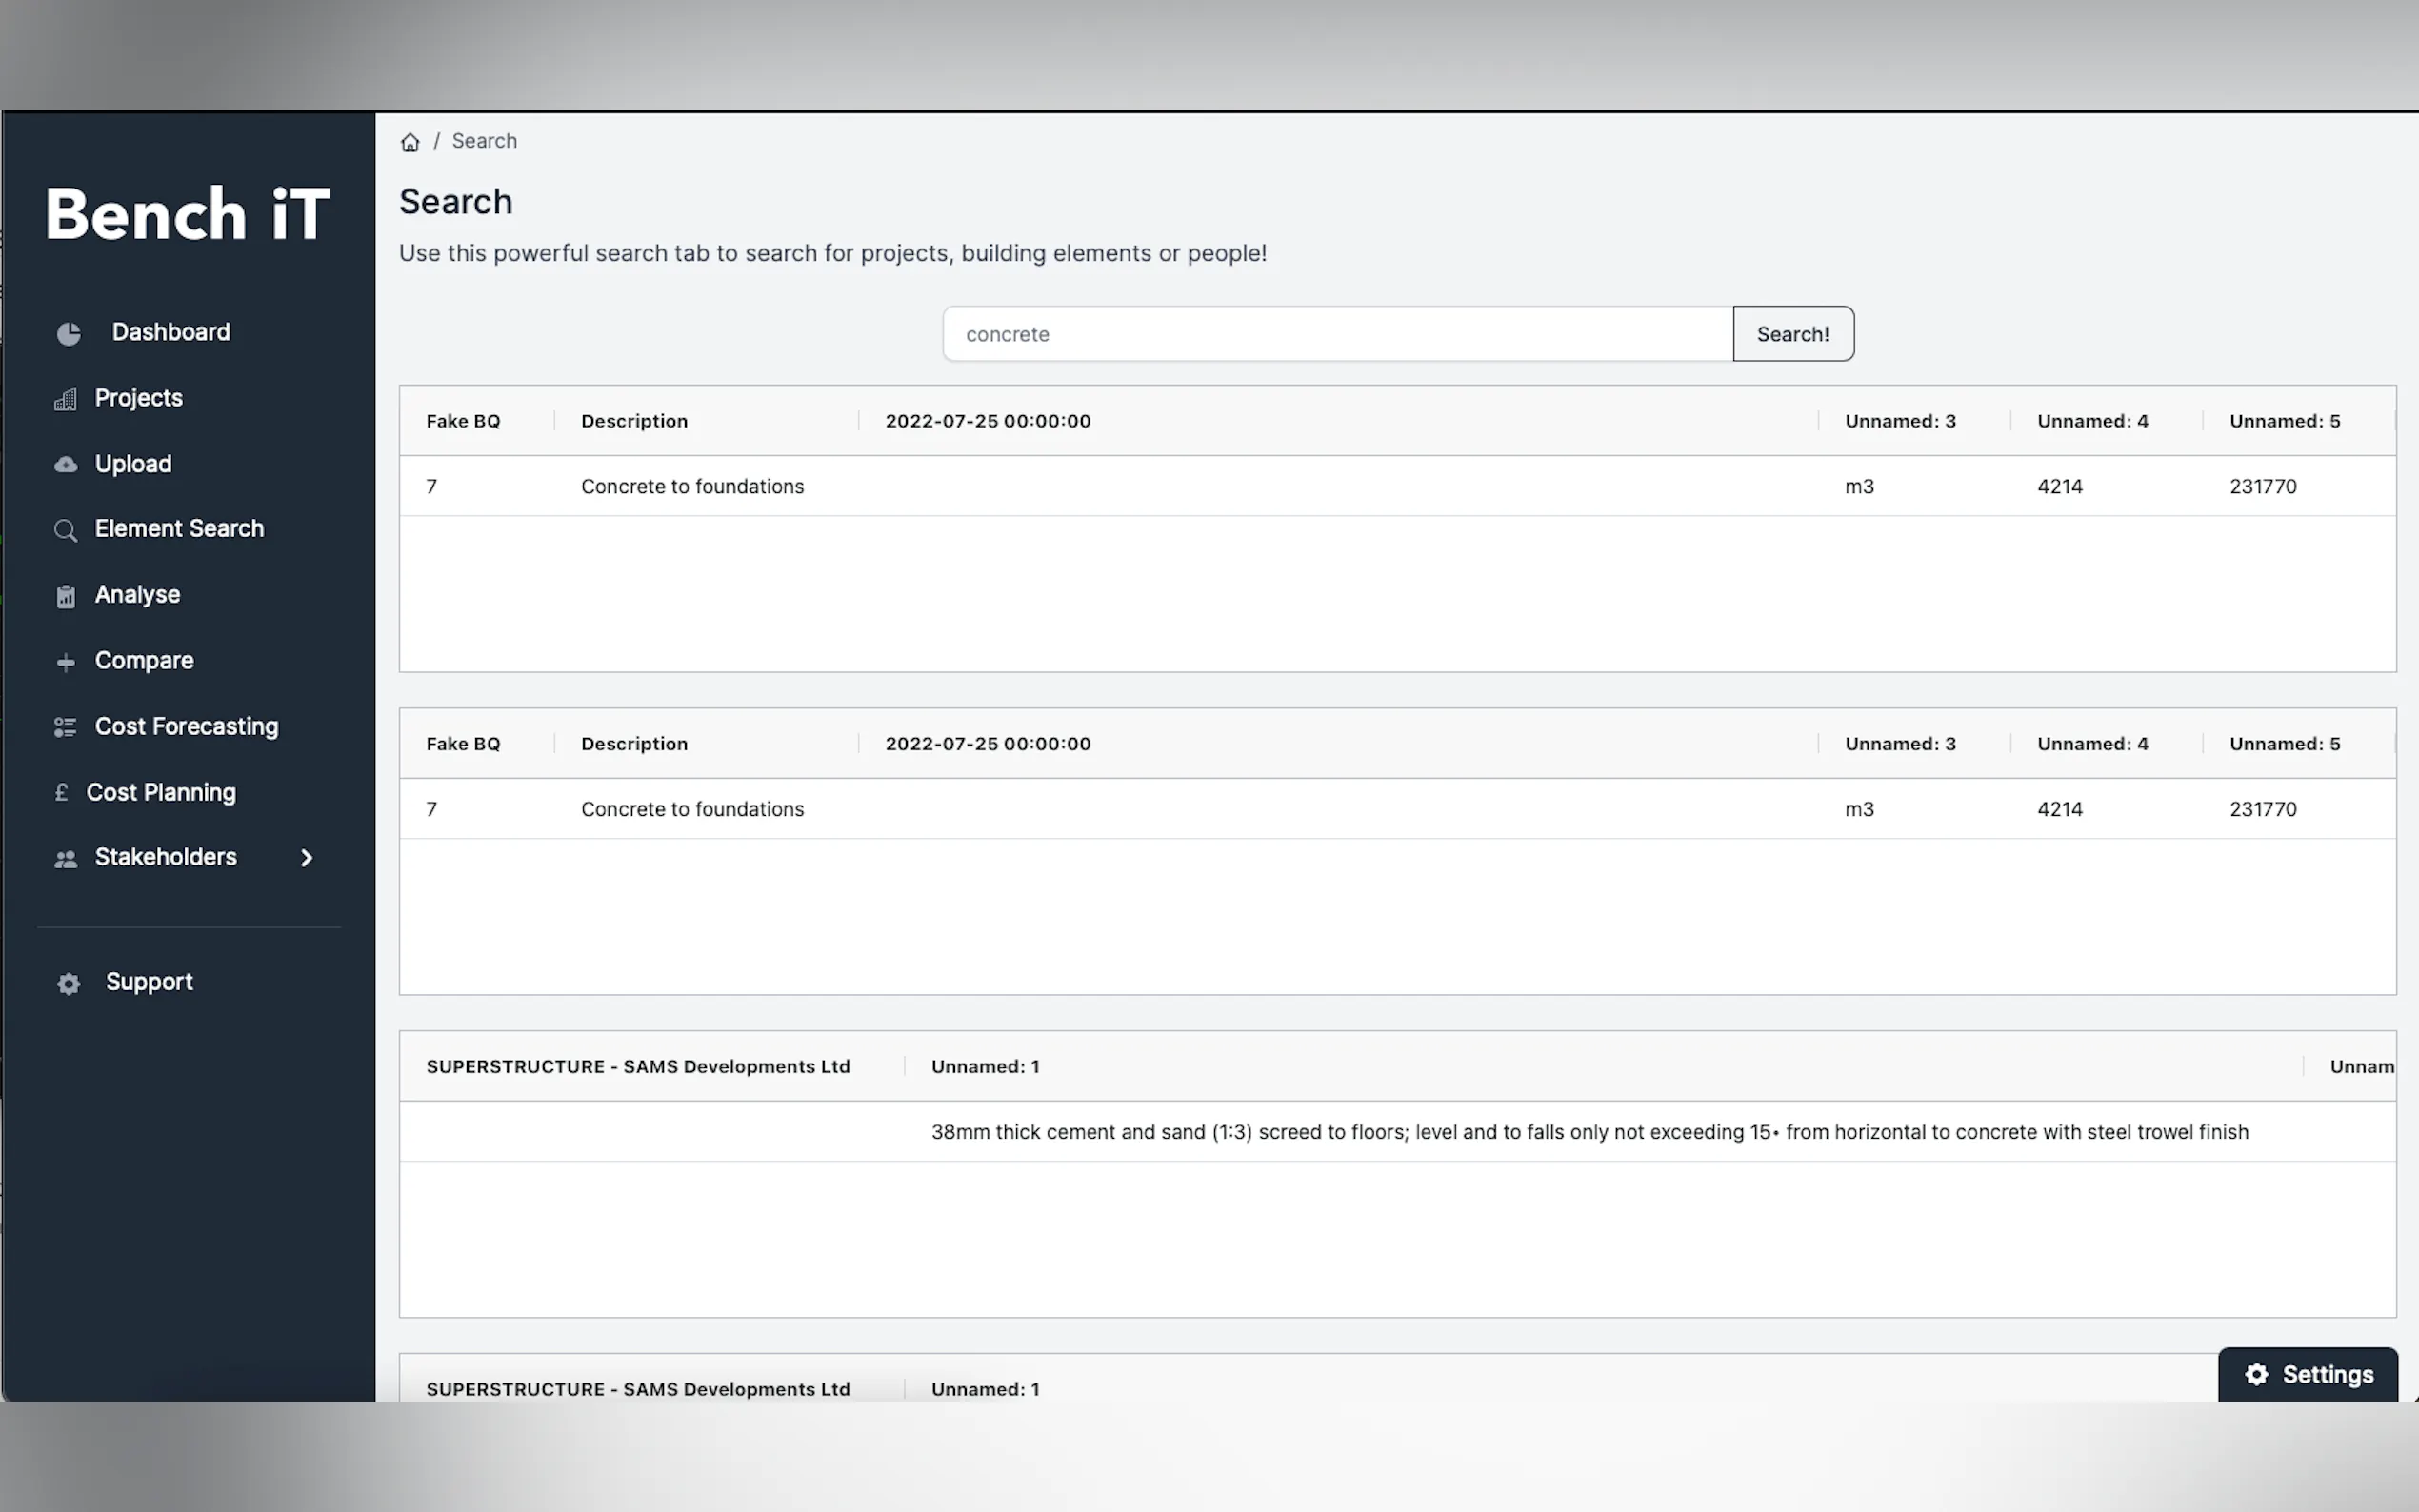Screen dimensions: 2419x1512
Task: Click the Analyse clipboard icon
Action: (65, 596)
